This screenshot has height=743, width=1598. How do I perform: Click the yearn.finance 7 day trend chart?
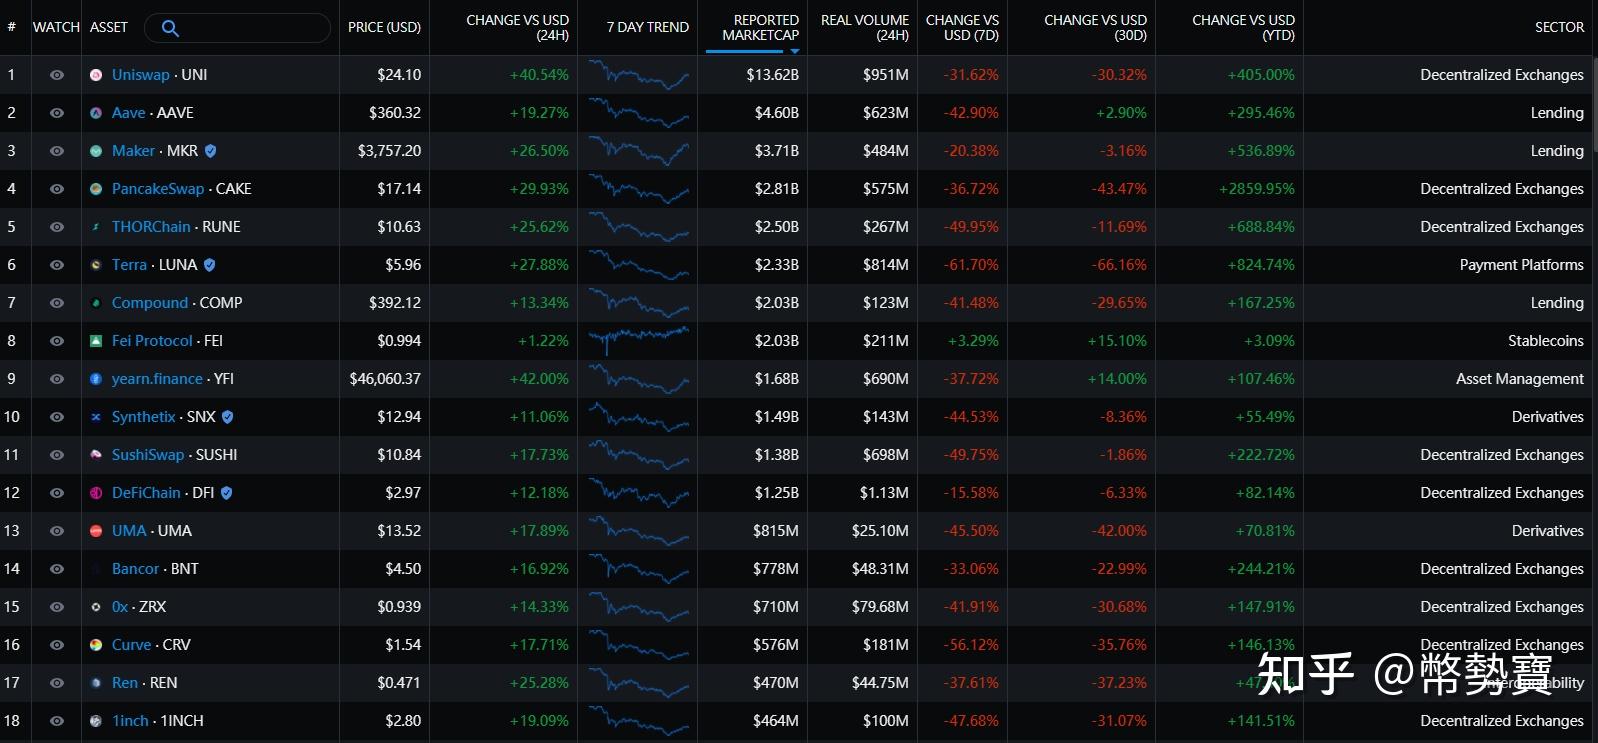click(638, 379)
